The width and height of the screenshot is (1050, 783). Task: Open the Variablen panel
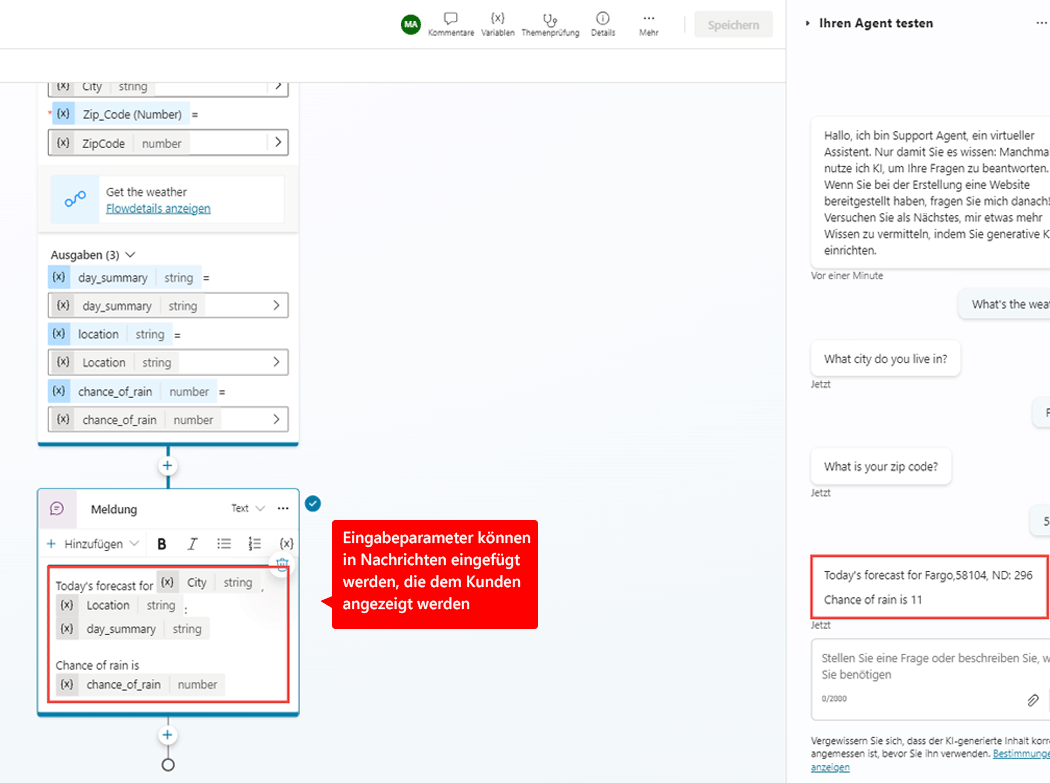pos(498,24)
